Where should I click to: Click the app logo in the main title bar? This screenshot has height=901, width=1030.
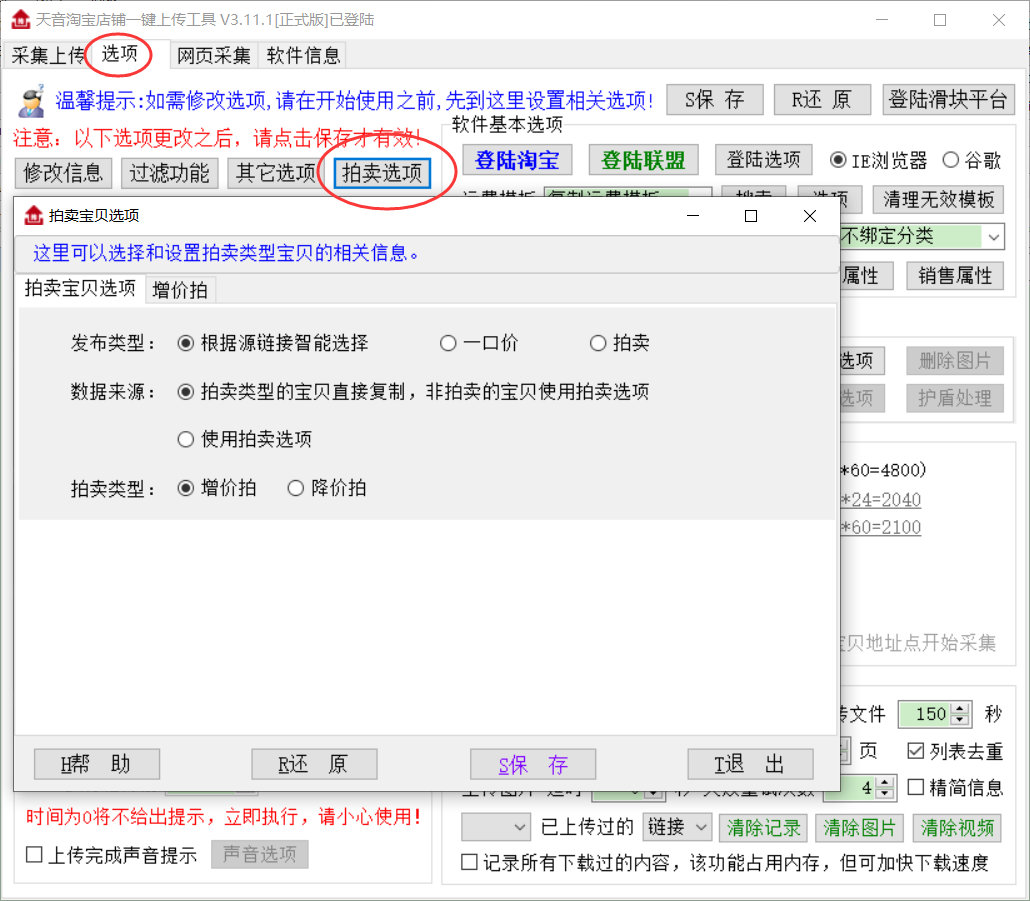coord(20,20)
